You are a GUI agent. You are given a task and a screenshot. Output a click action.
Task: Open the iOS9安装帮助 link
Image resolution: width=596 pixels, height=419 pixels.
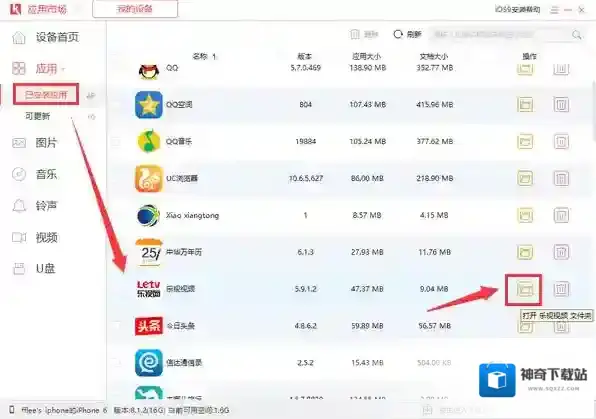coord(518,10)
